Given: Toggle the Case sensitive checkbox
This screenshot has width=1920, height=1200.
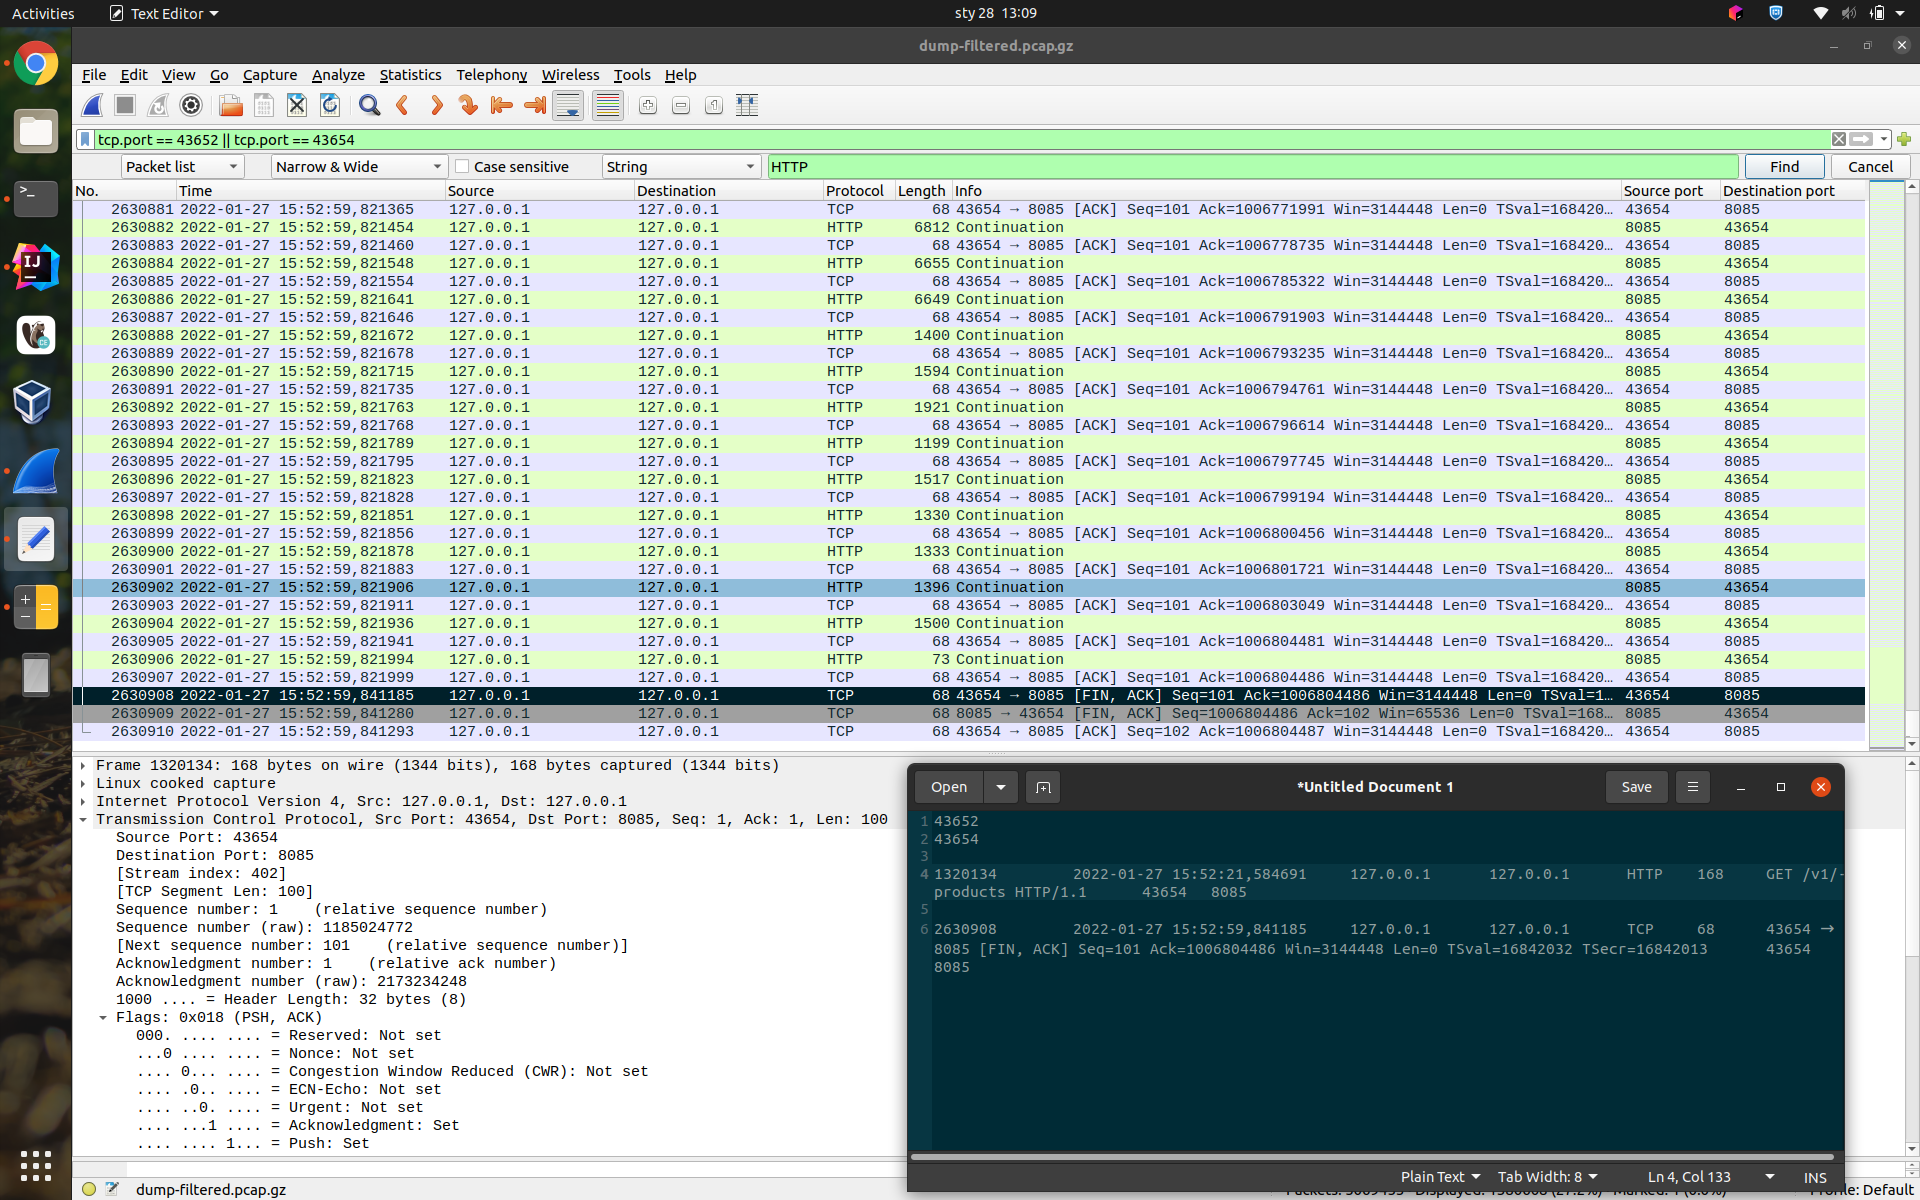Looking at the screenshot, I should (x=462, y=166).
